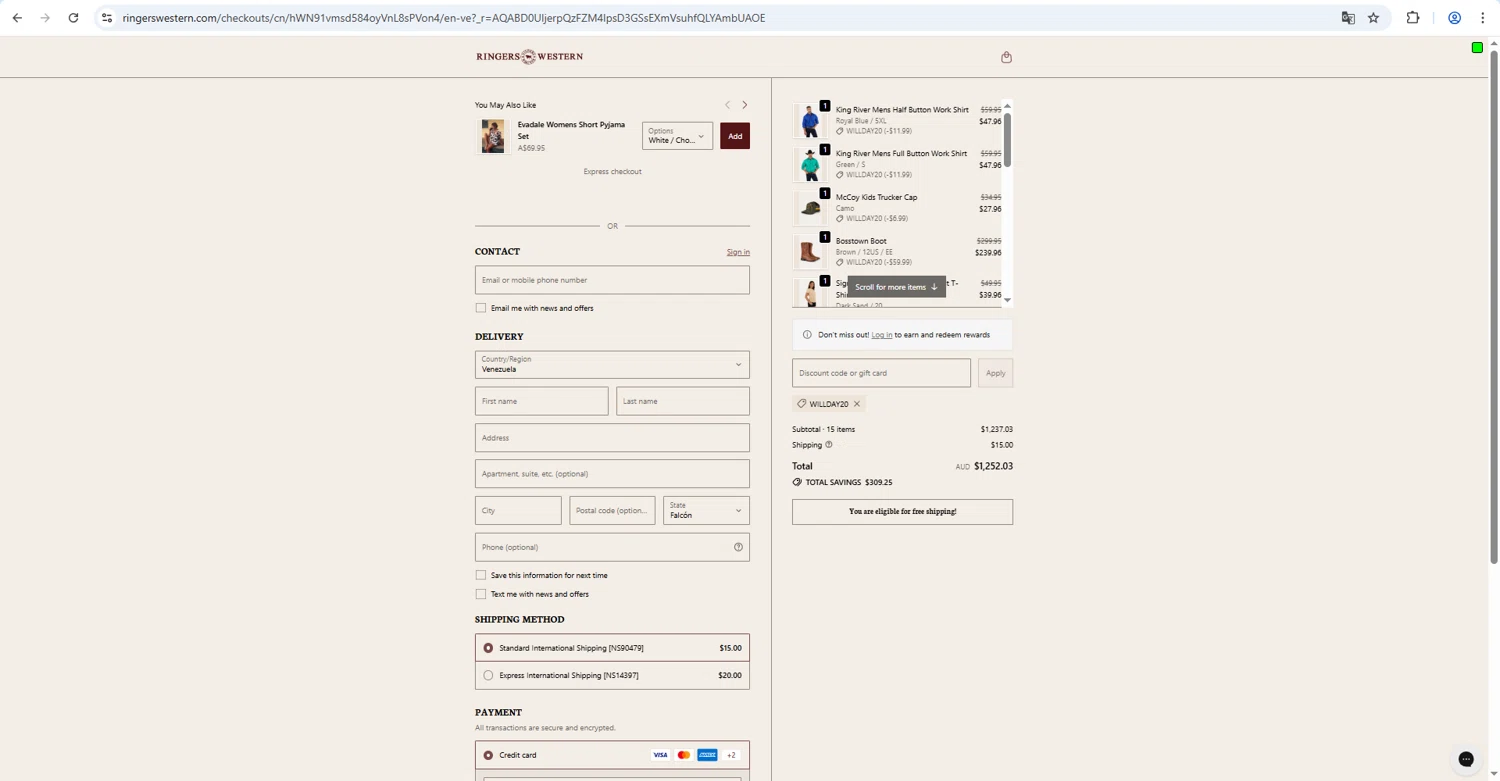
Task: Click the Apartment, suite field
Action: (x=612, y=474)
